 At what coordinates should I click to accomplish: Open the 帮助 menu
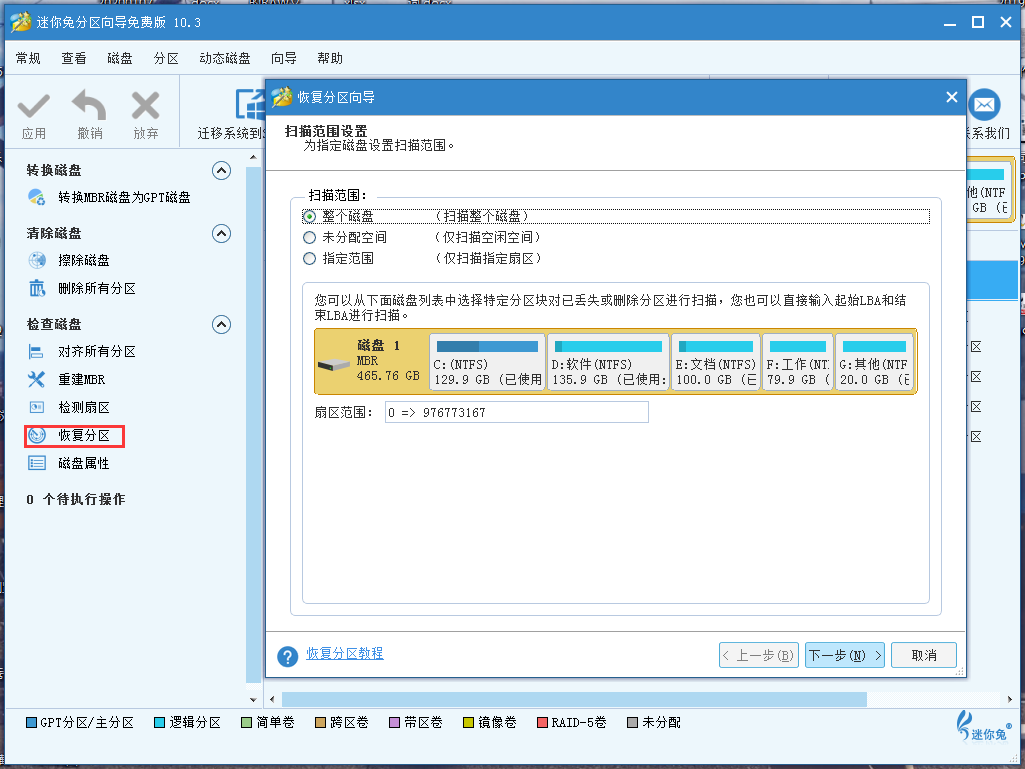(x=330, y=58)
